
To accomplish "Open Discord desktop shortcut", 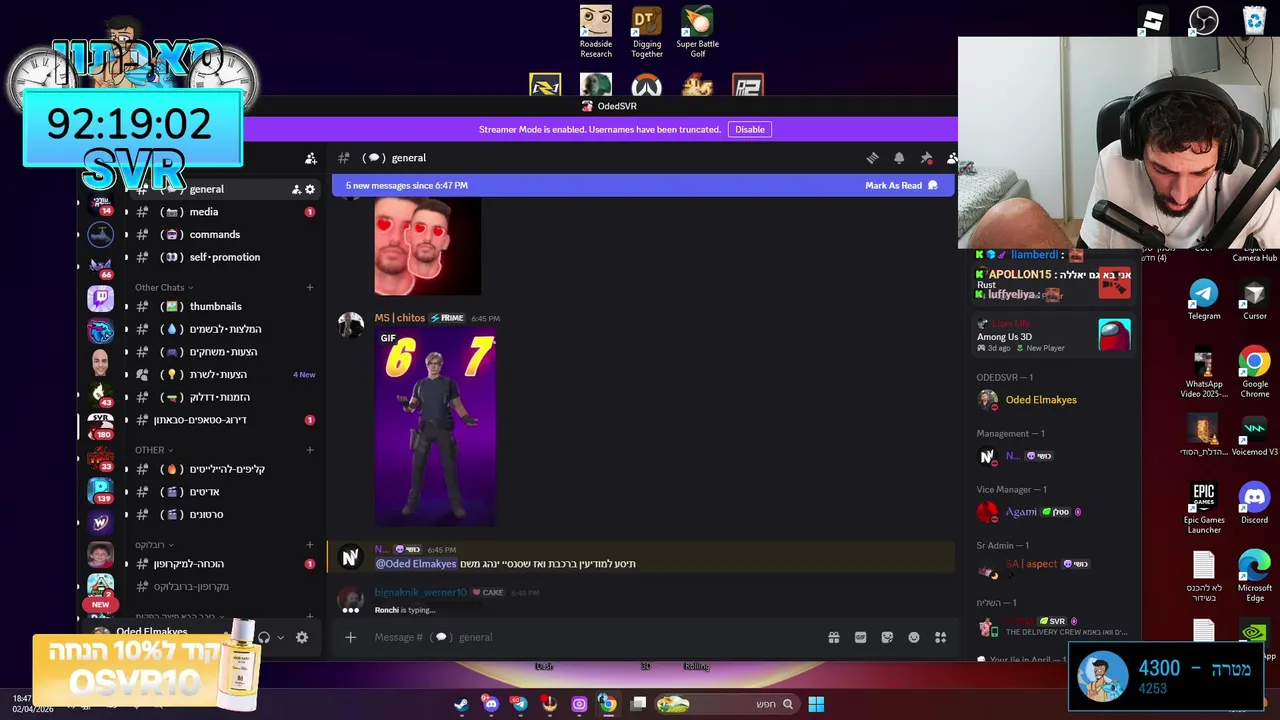I will pos(1254,503).
